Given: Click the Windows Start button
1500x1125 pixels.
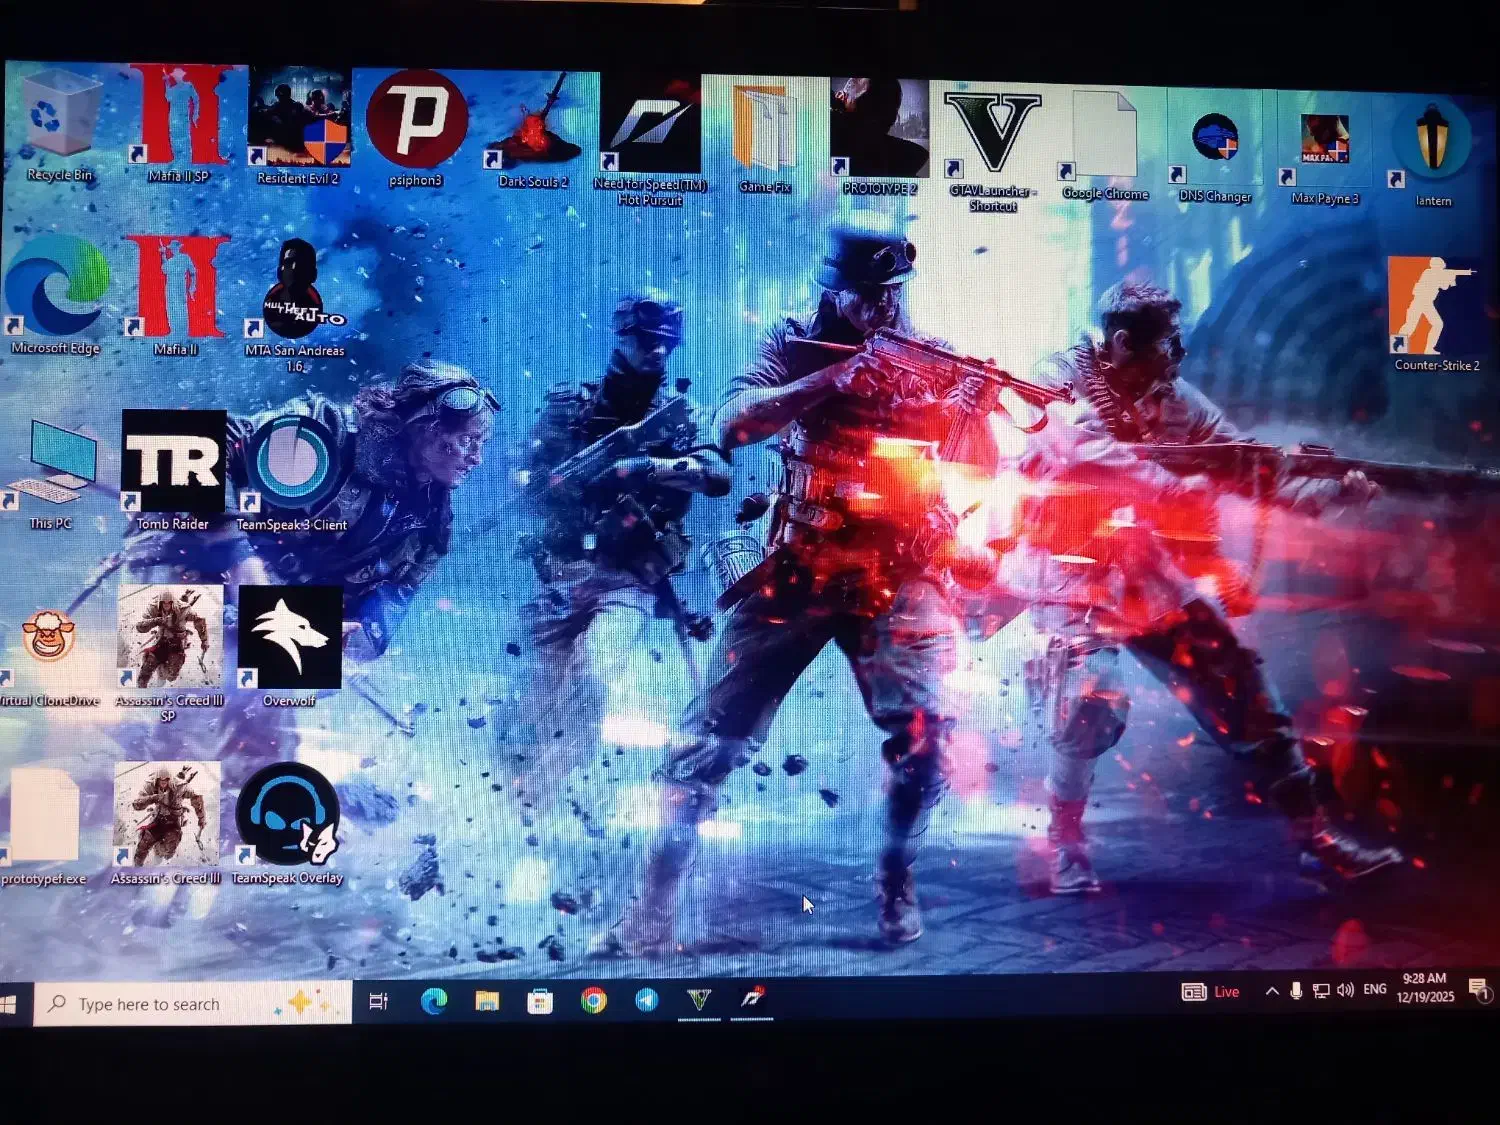Looking at the screenshot, I should click(10, 1003).
